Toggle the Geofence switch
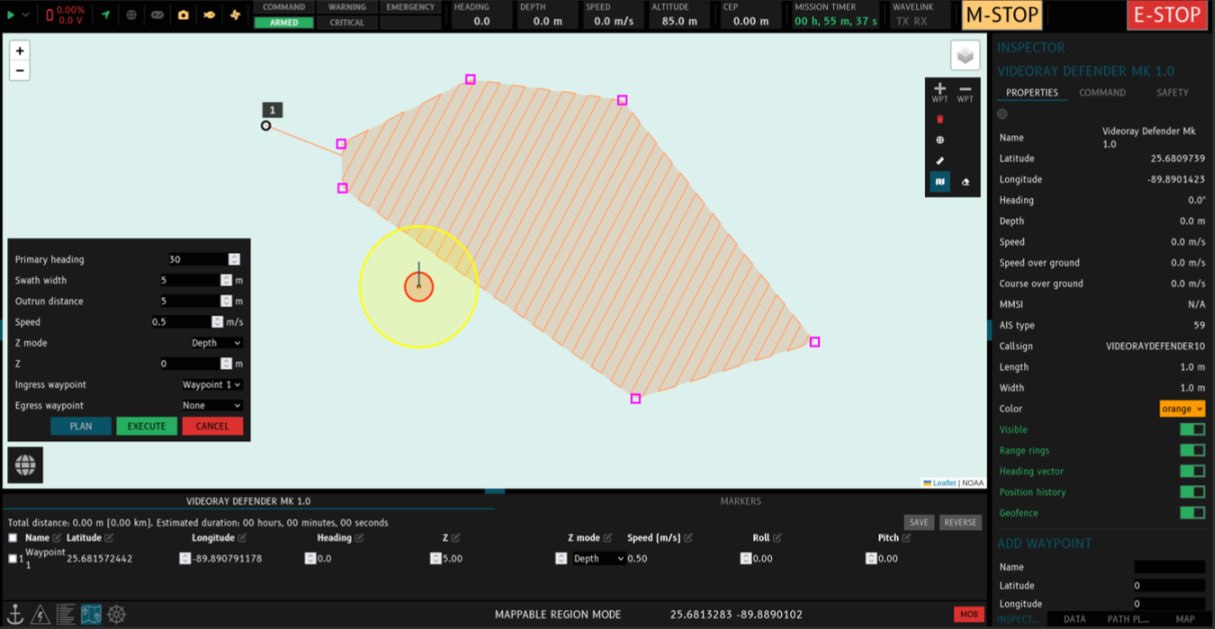Viewport: 1215px width, 629px height. pyautogui.click(x=1192, y=513)
